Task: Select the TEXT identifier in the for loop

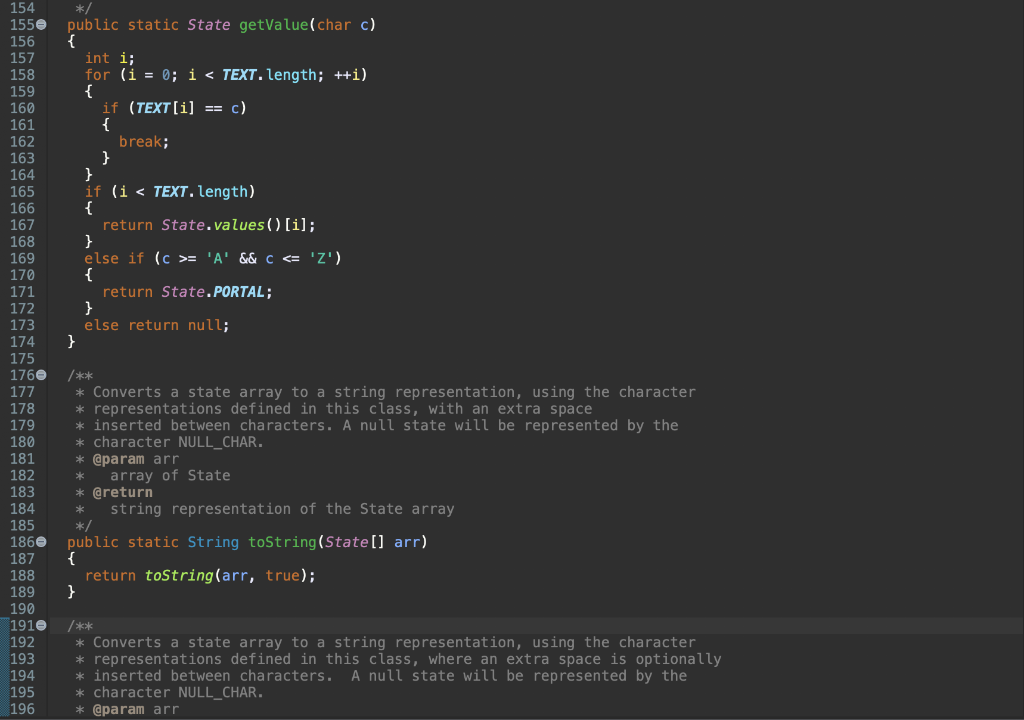Action: pos(240,74)
